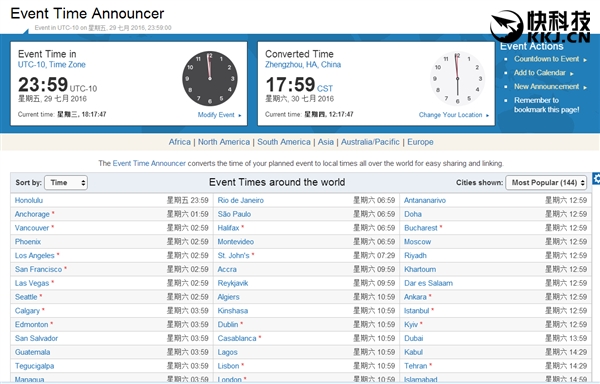Click the settings gear icon beside the table
The width and height of the screenshot is (600, 384).
pyautogui.click(x=596, y=178)
